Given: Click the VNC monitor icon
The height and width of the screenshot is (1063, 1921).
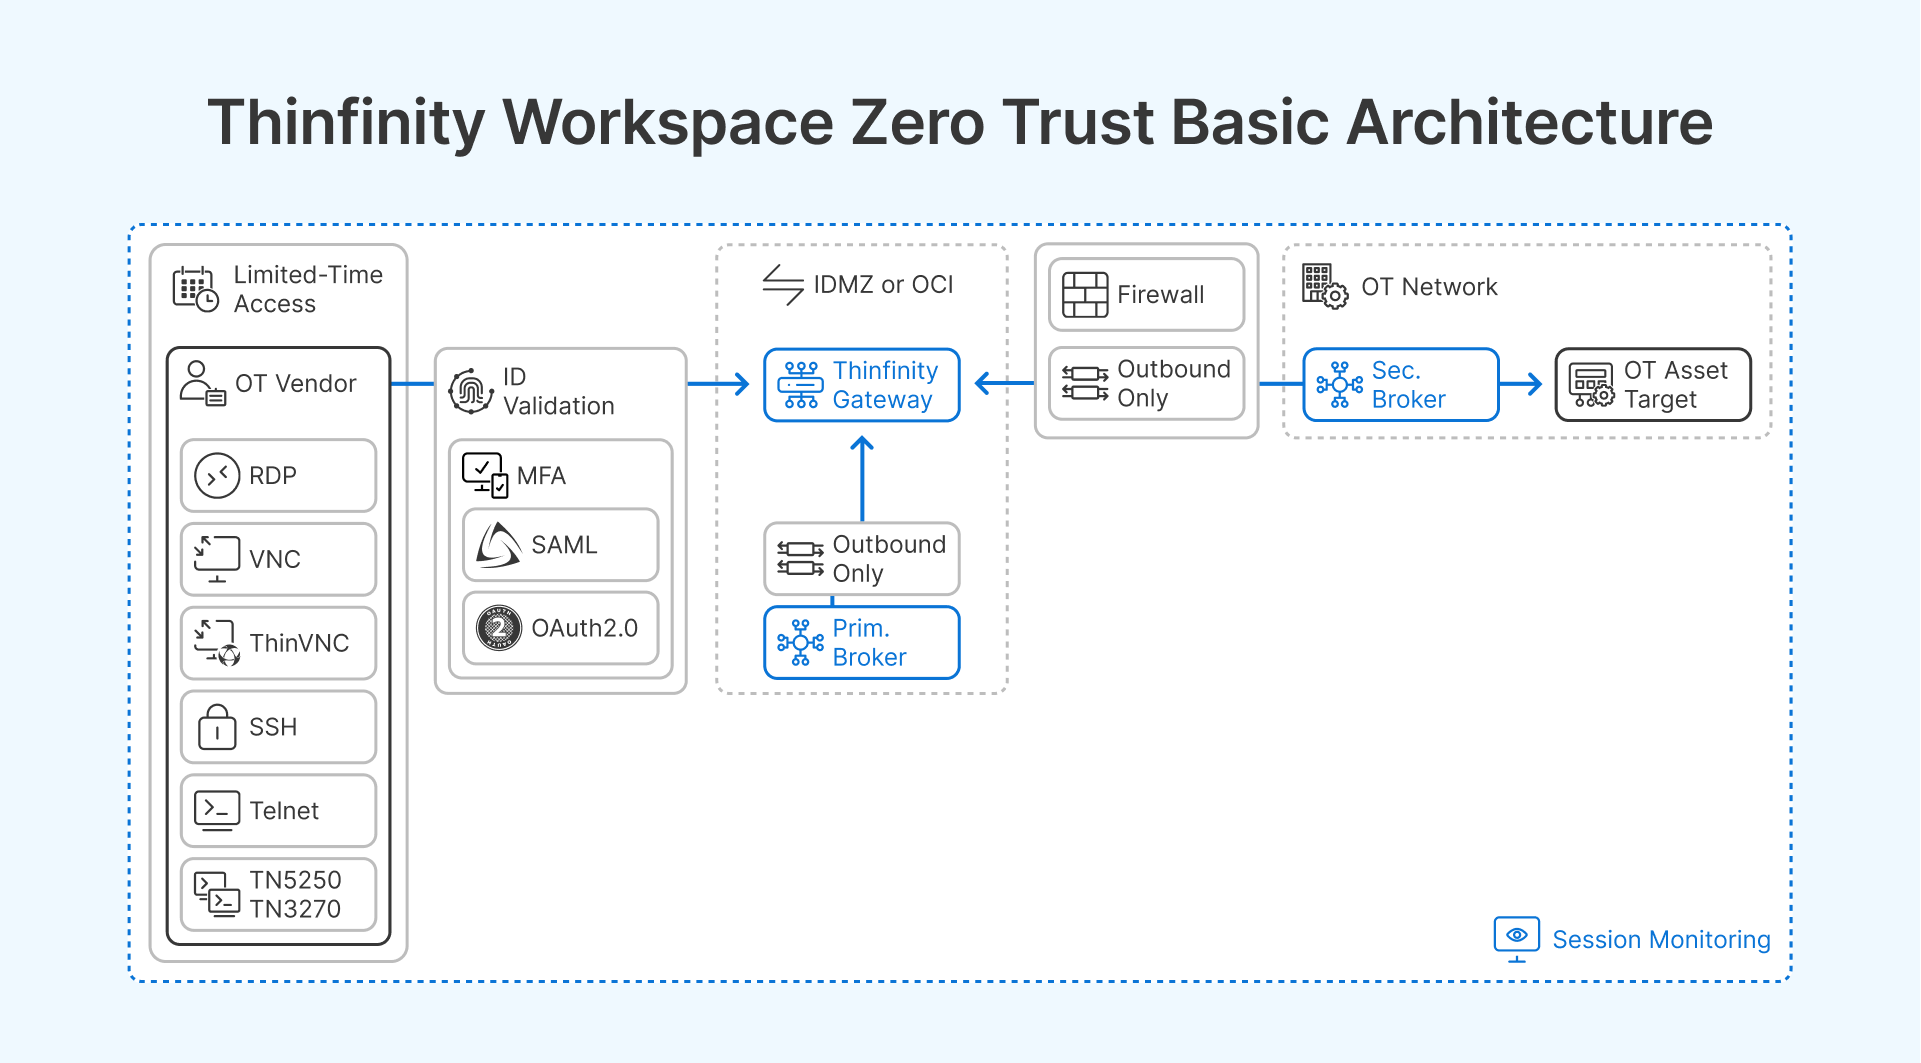Looking at the screenshot, I should pyautogui.click(x=217, y=559).
